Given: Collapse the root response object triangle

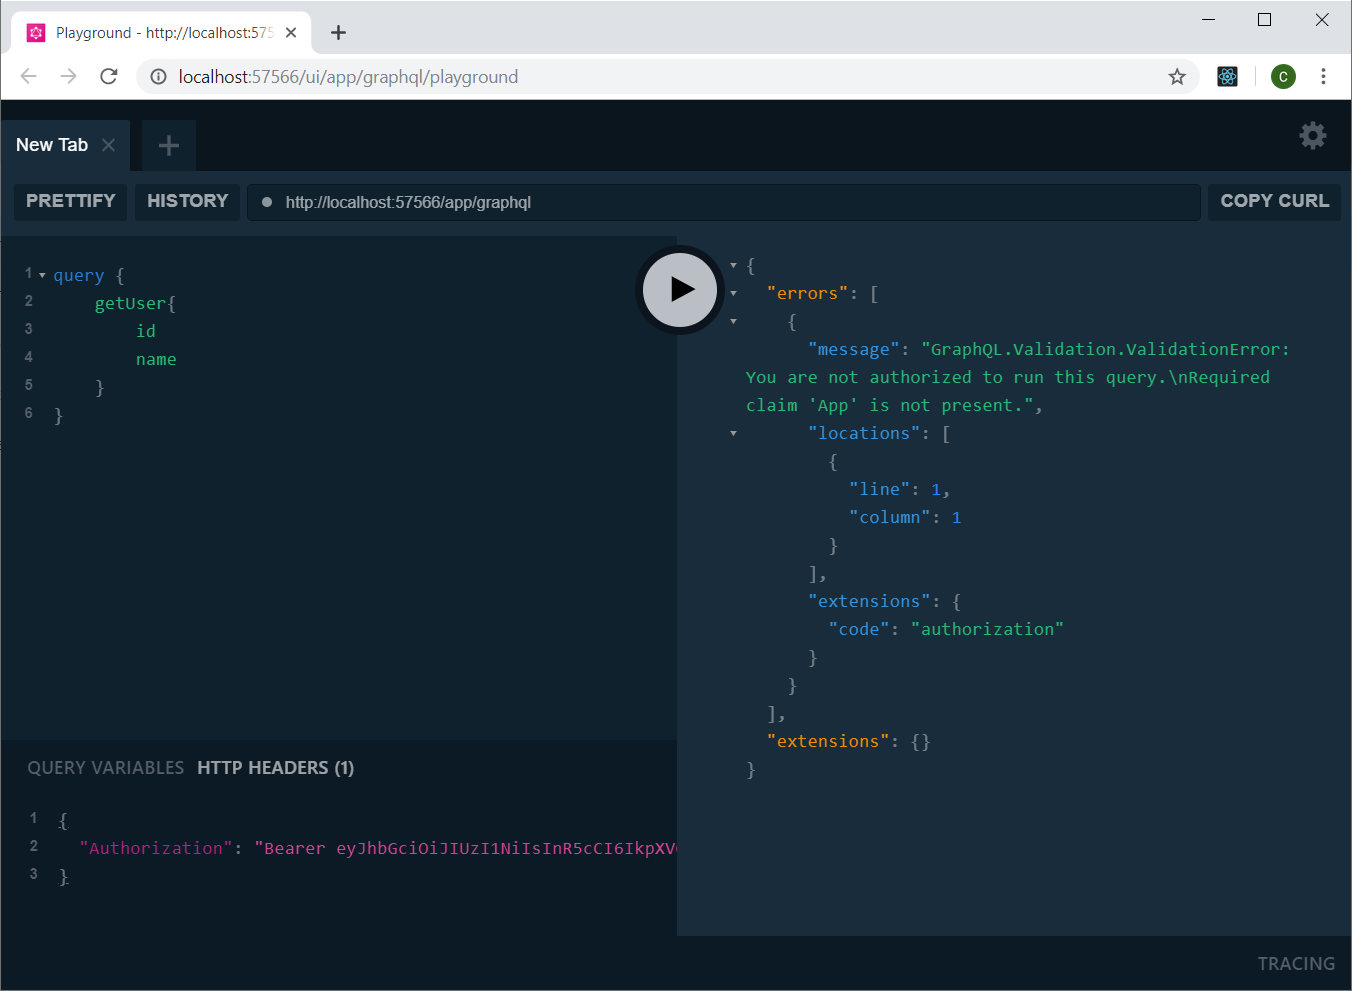Looking at the screenshot, I should point(734,265).
